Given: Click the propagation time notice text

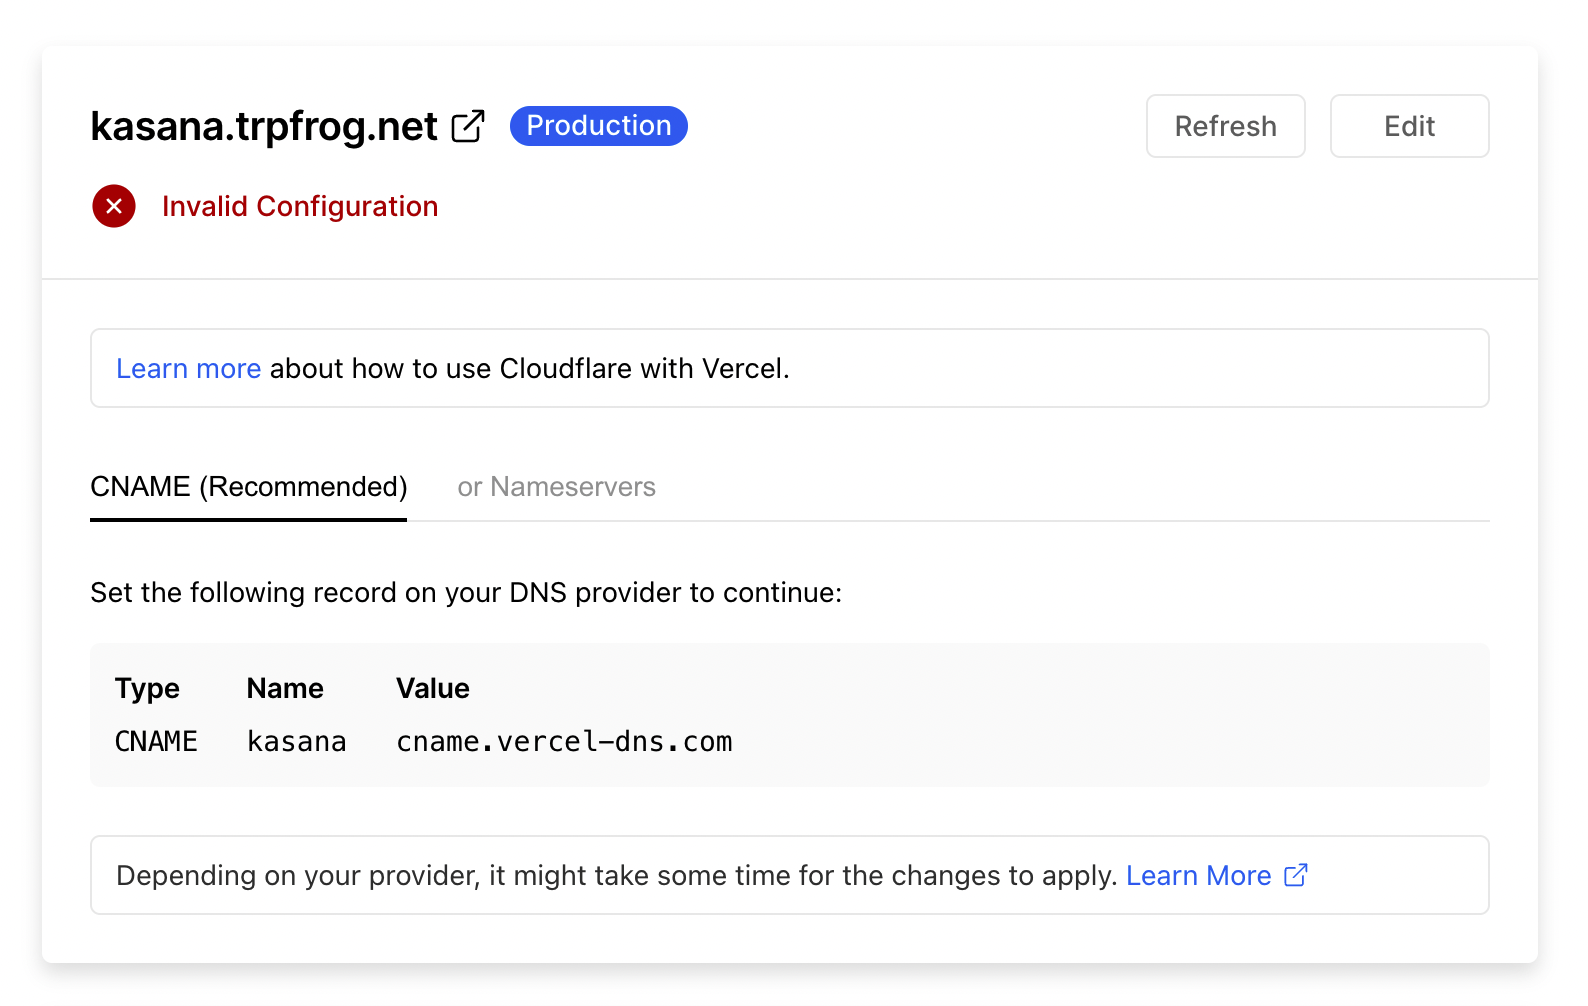Looking at the screenshot, I should coord(616,876).
